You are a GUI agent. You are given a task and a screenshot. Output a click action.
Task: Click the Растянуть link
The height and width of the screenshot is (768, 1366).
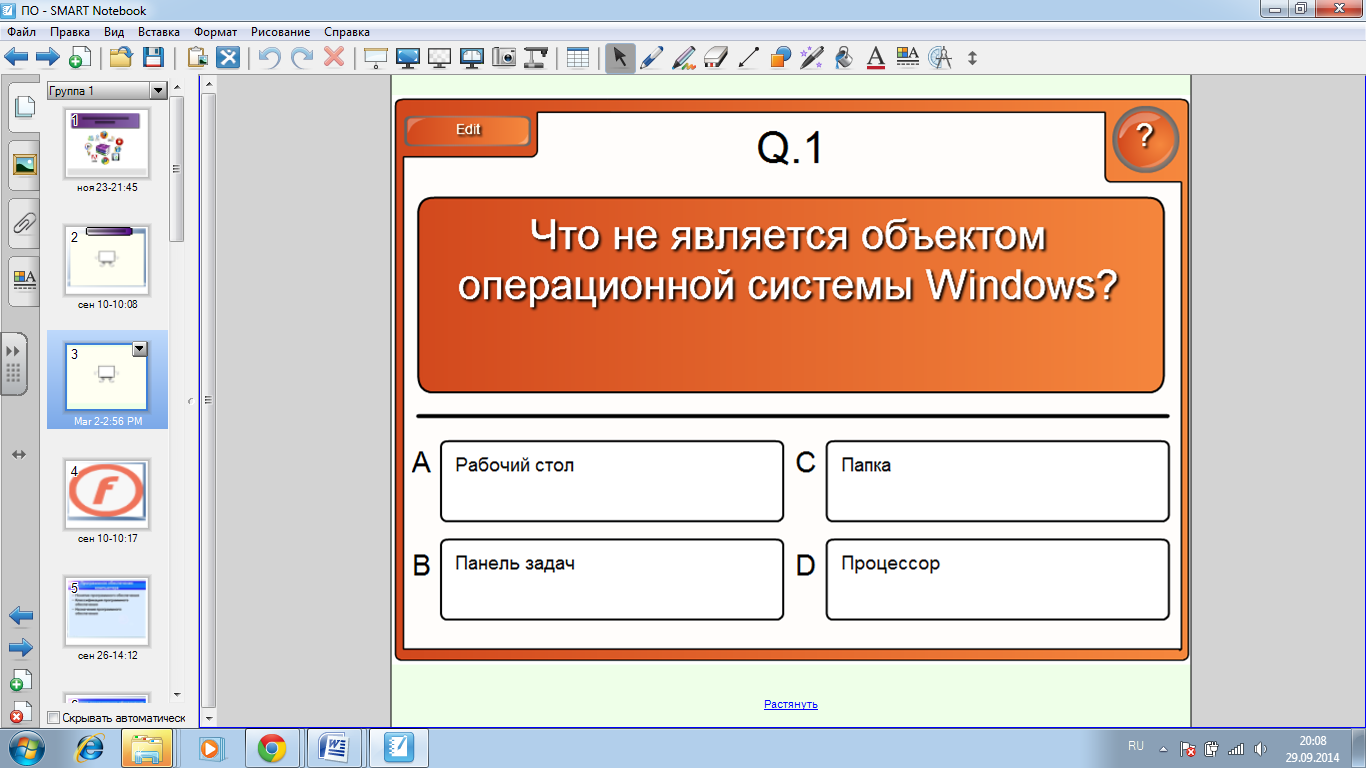tap(791, 704)
